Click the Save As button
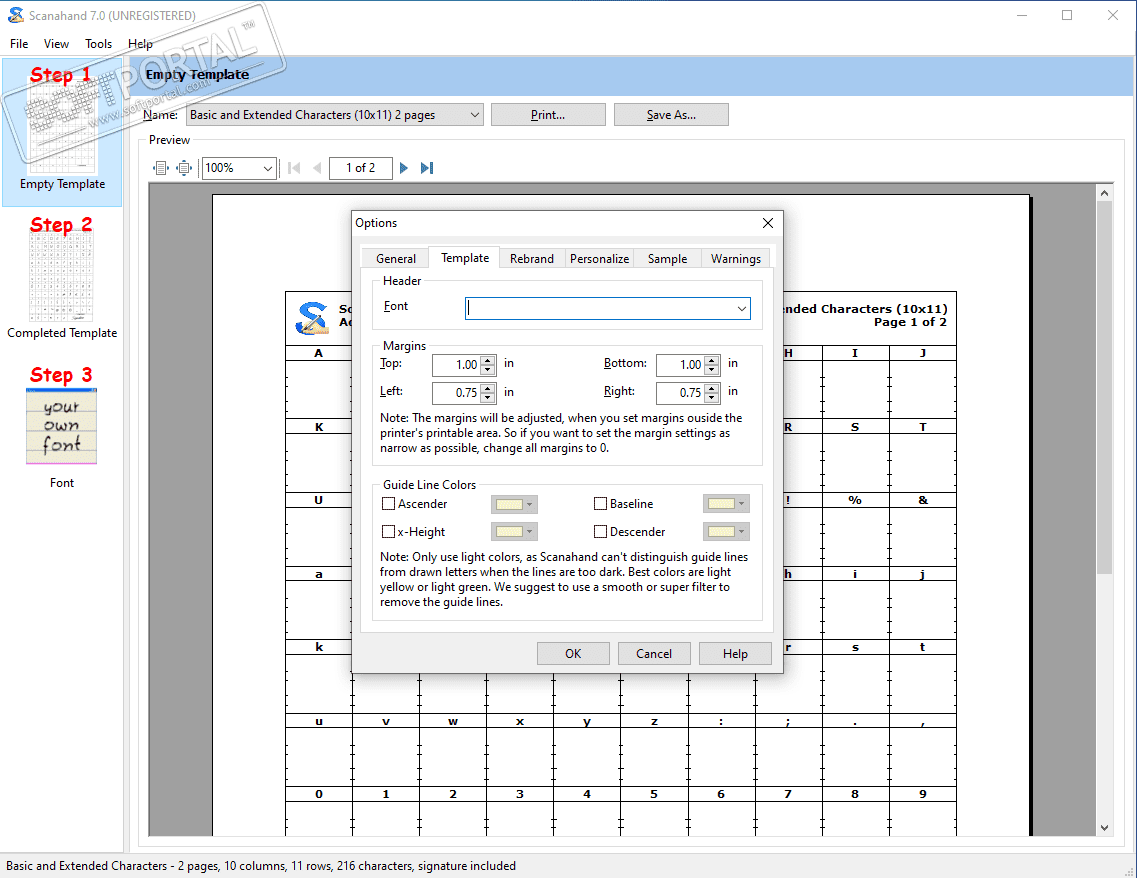This screenshot has height=878, width=1137. click(x=671, y=115)
